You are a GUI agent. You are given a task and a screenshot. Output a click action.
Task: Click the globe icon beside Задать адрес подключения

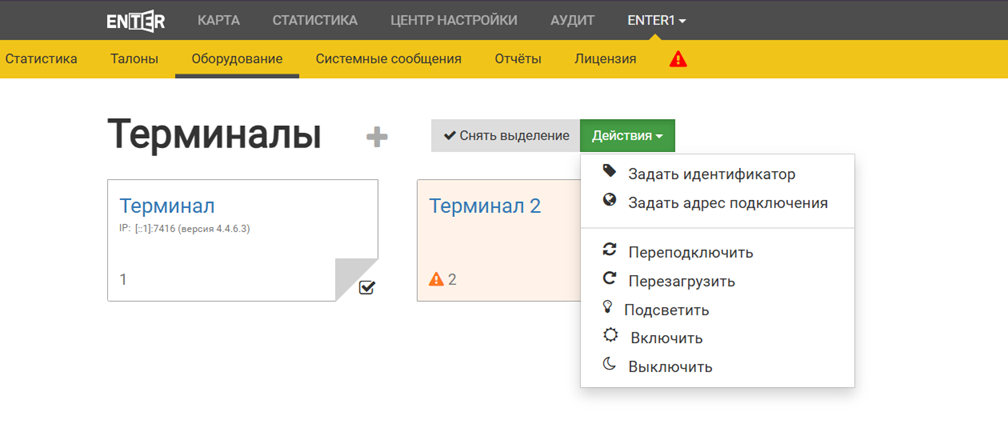pos(610,201)
